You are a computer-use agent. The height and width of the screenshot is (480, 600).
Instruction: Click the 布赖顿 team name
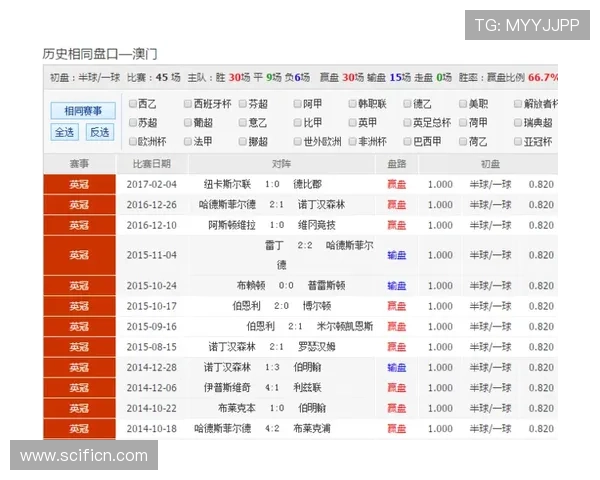(x=251, y=286)
